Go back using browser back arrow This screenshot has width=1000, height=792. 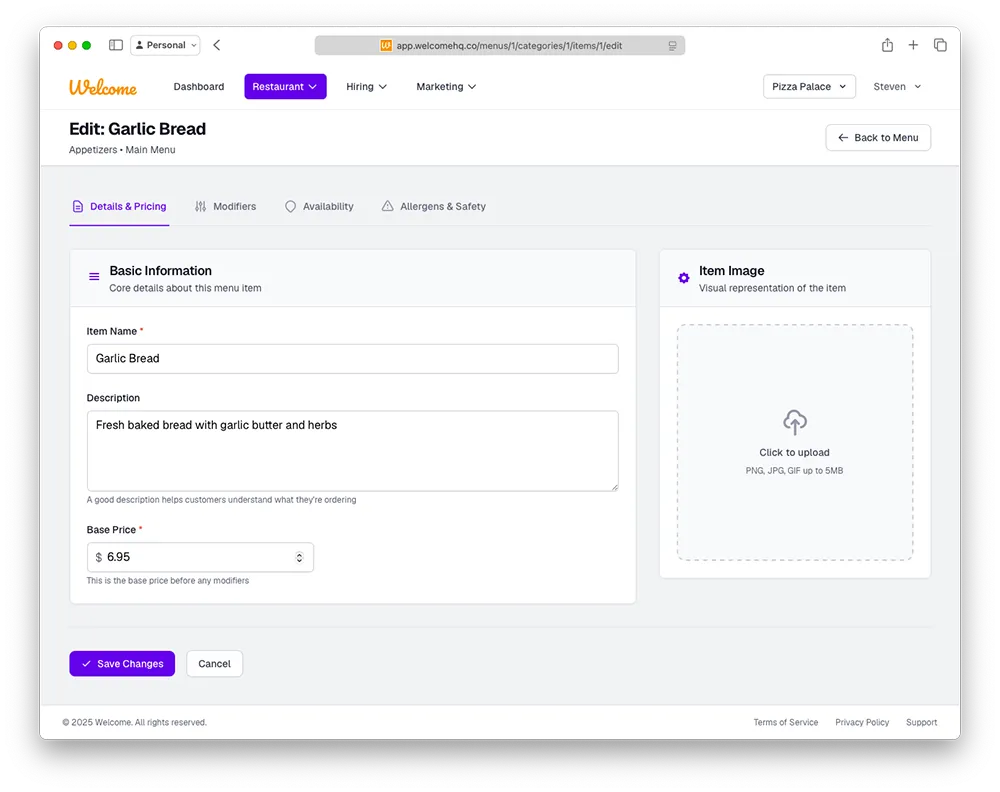pos(217,45)
